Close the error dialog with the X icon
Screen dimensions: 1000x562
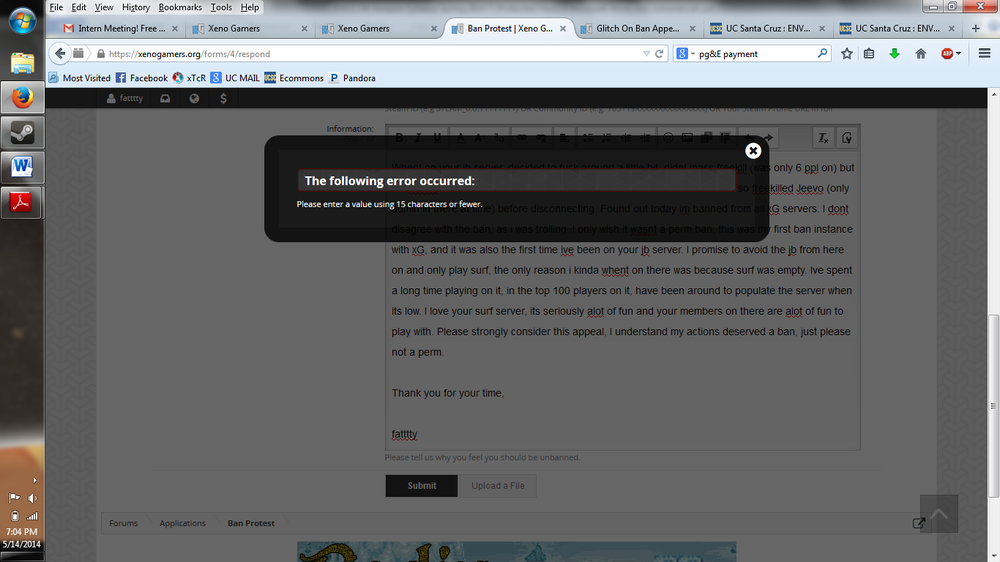click(753, 151)
